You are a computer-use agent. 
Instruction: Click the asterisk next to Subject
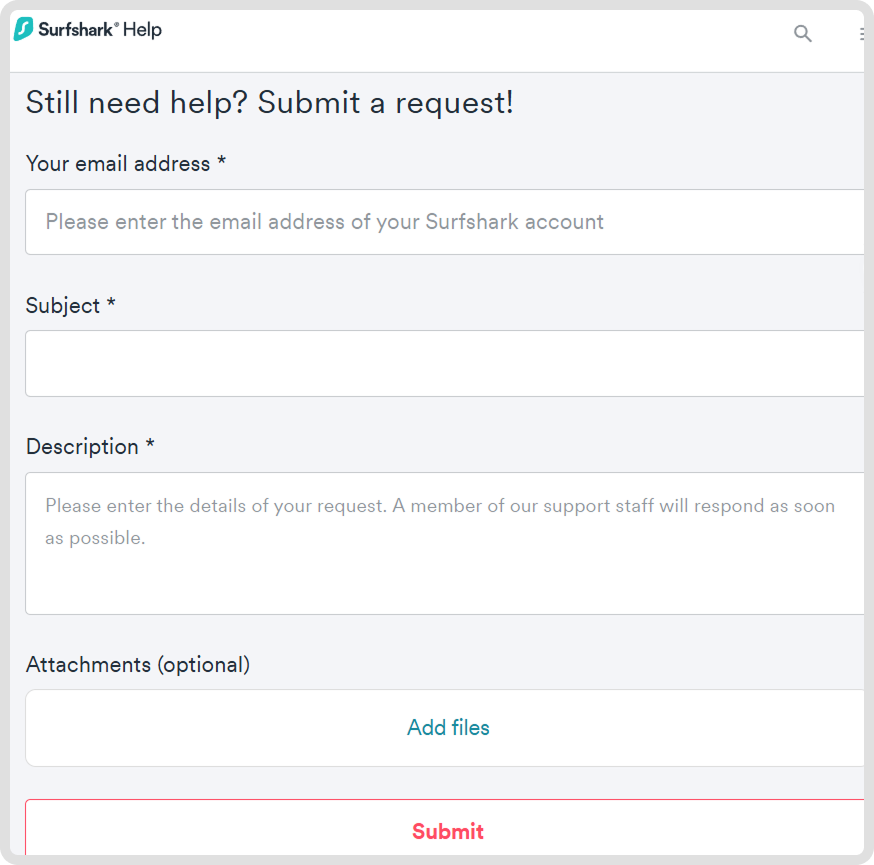pyautogui.click(x=112, y=304)
